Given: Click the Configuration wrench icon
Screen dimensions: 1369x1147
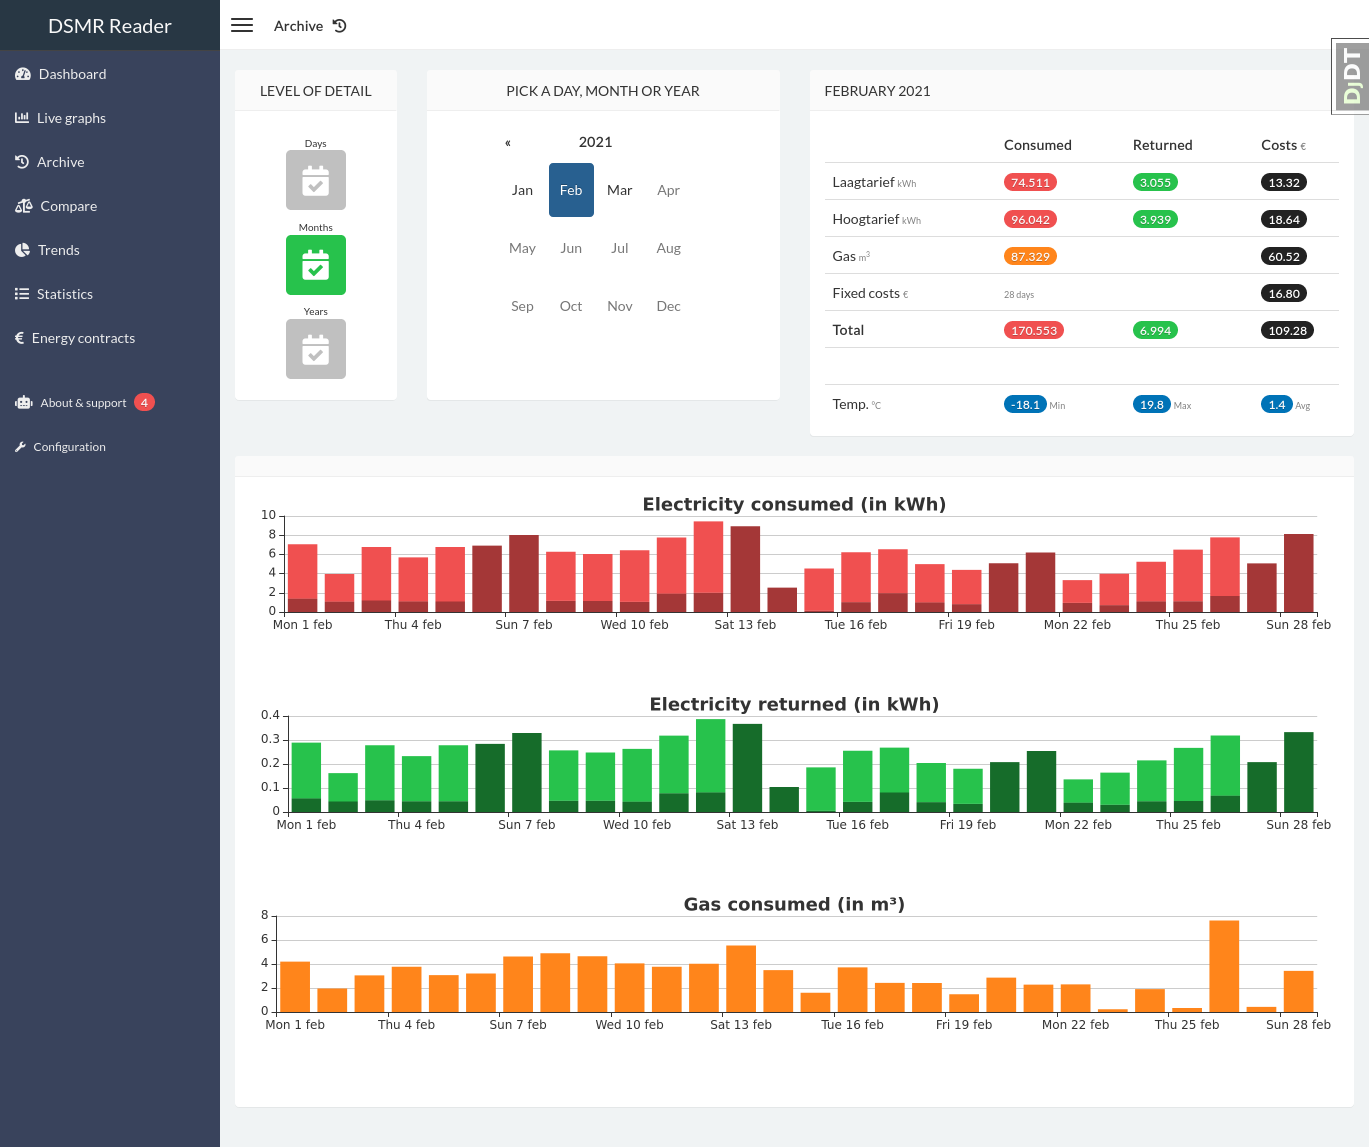Looking at the screenshot, I should pyautogui.click(x=20, y=447).
